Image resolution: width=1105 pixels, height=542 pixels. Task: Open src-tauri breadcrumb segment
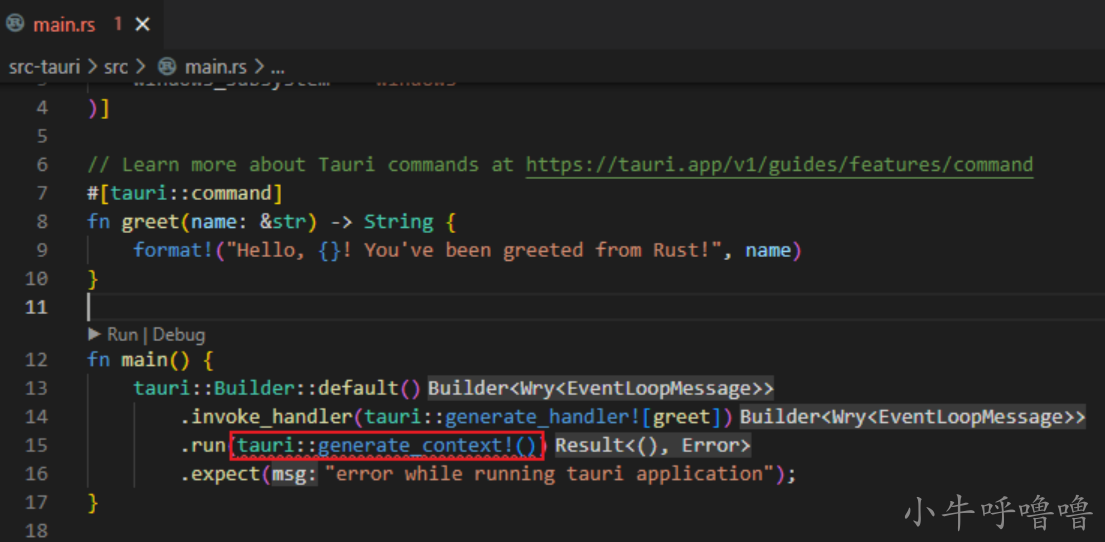click(44, 68)
